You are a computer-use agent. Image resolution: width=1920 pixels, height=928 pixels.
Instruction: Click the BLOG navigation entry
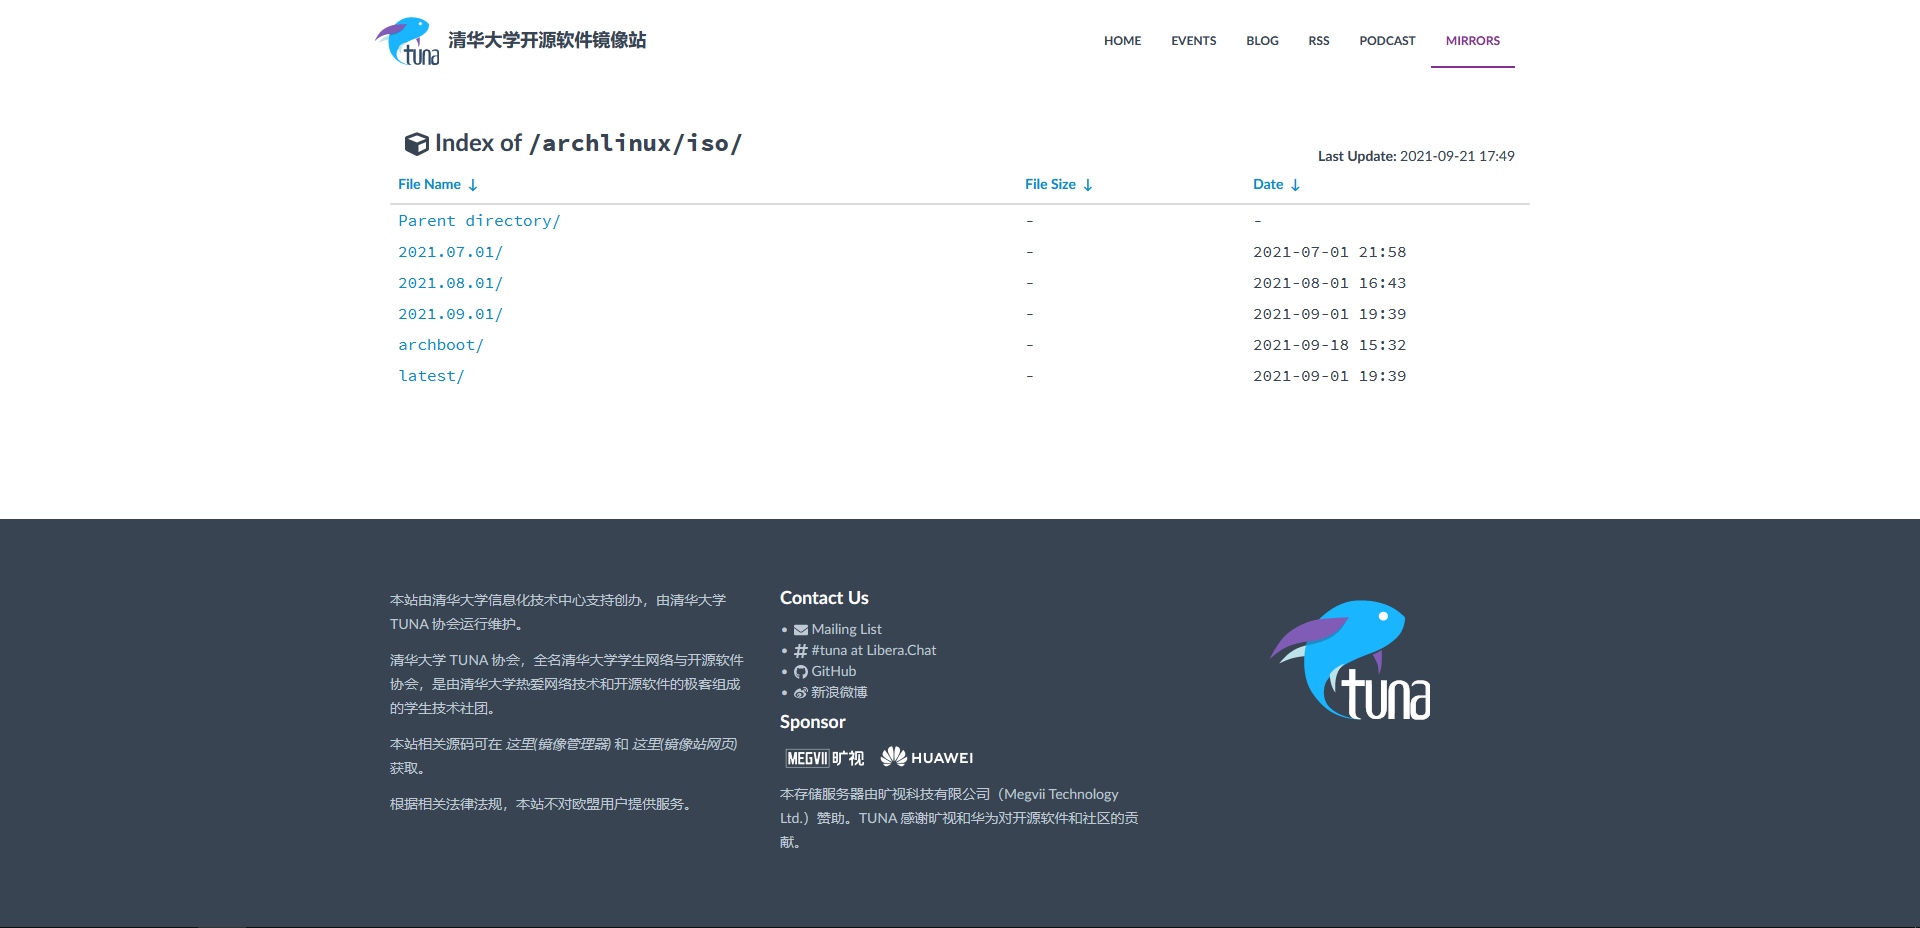(1261, 40)
